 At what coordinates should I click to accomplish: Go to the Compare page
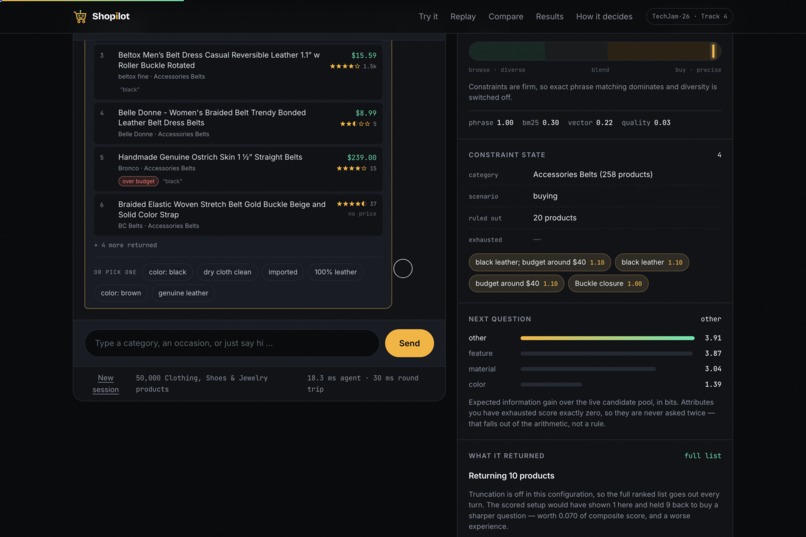[x=505, y=16]
